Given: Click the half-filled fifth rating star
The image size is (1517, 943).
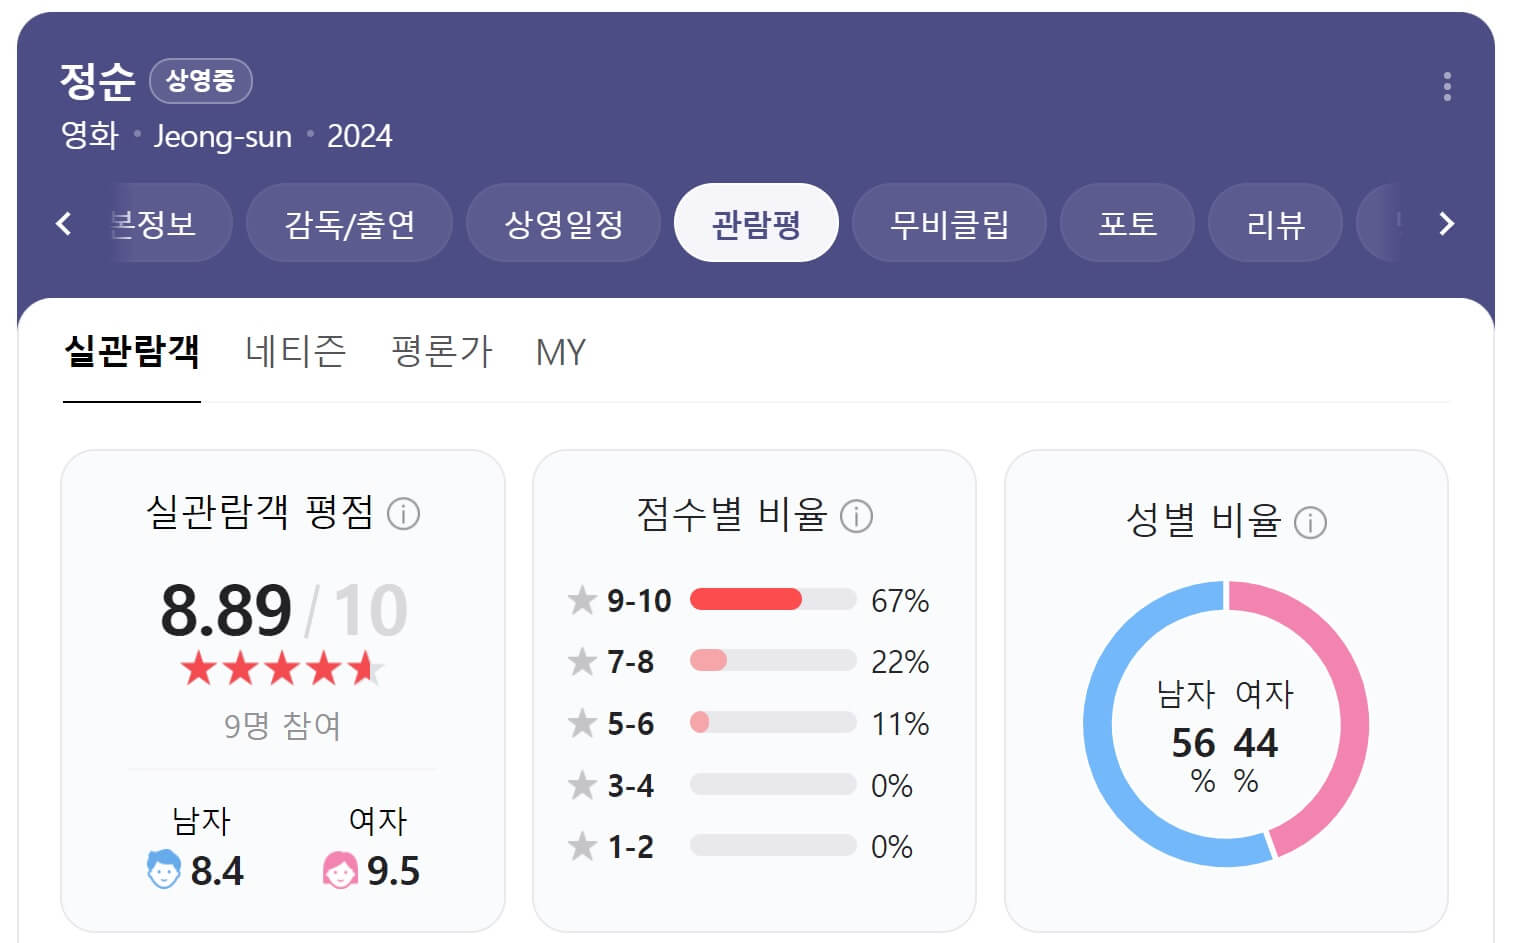Looking at the screenshot, I should point(369,668).
